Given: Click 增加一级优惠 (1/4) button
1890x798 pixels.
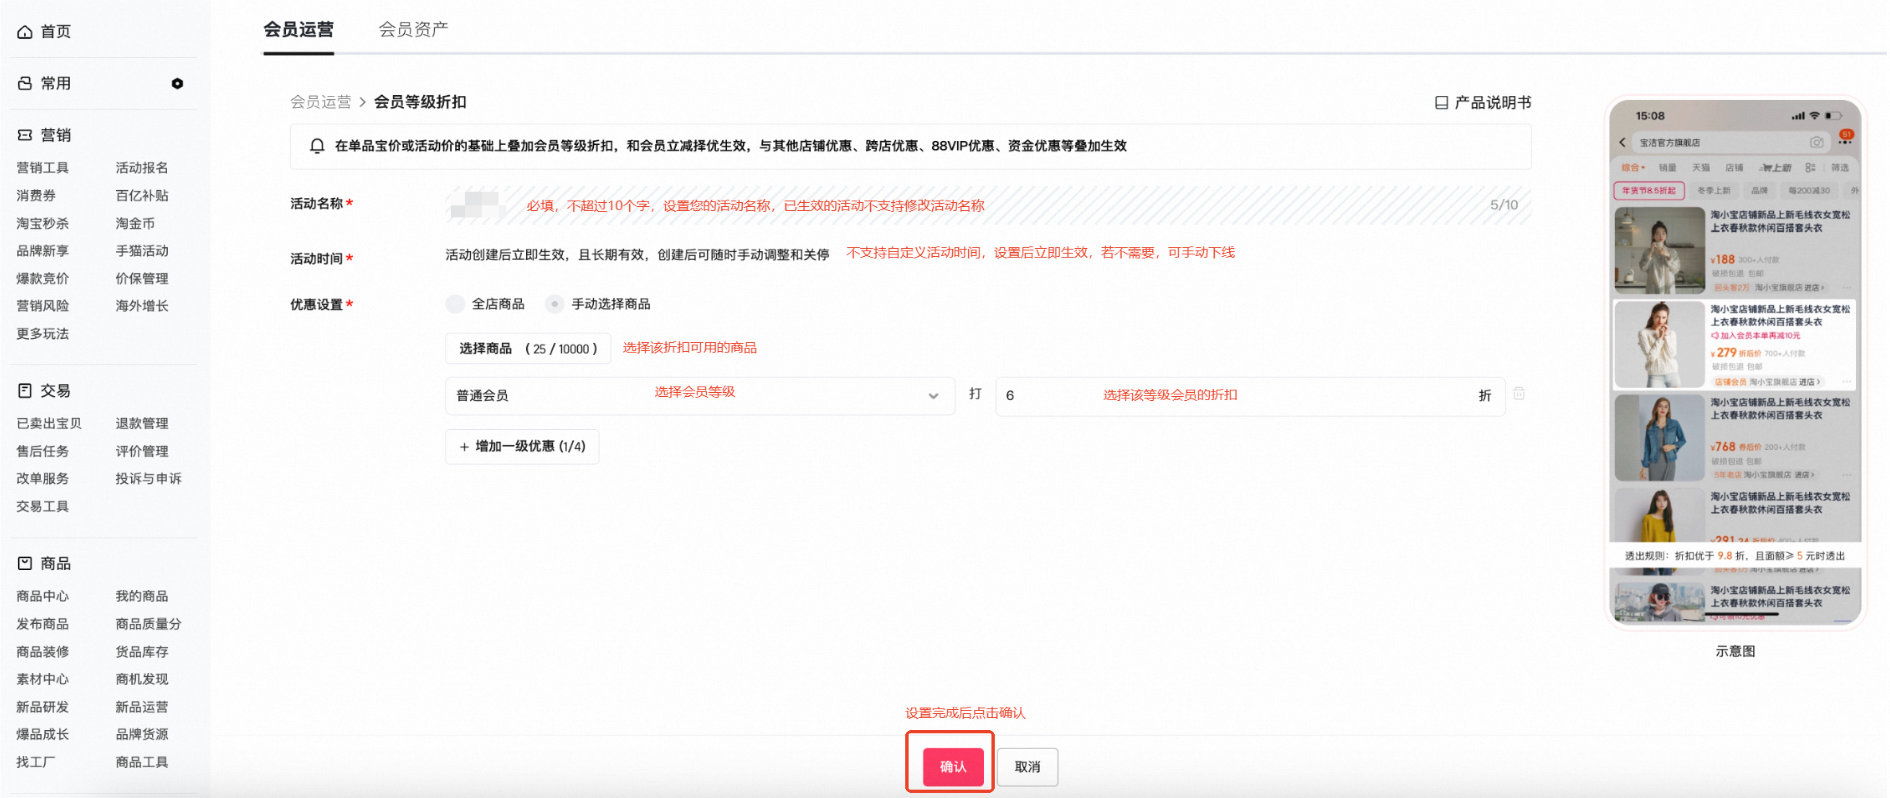Looking at the screenshot, I should click(x=522, y=446).
